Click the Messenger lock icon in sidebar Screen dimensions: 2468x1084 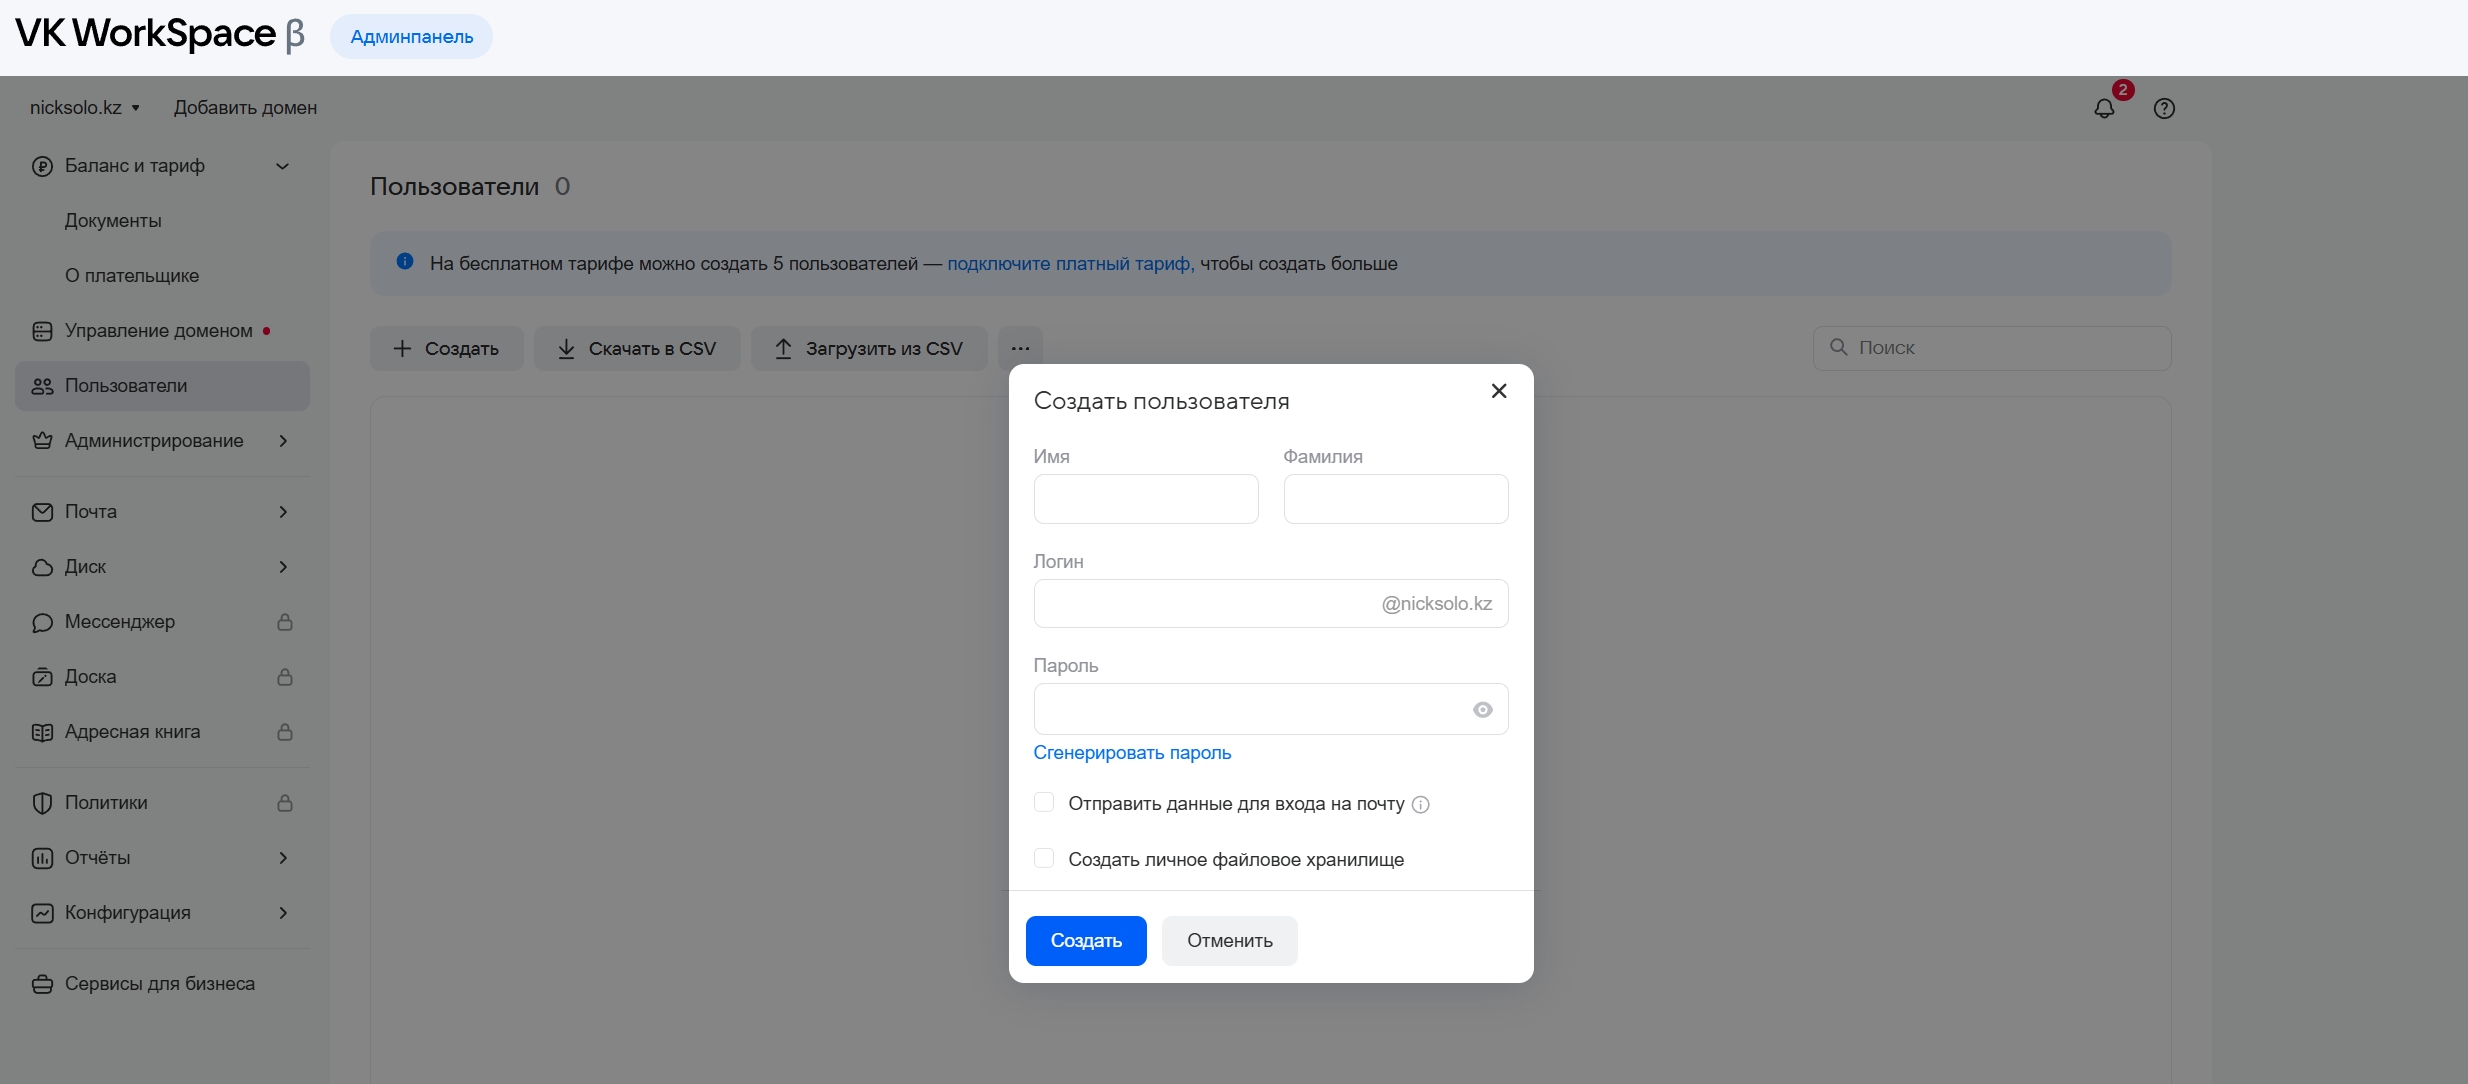[285, 622]
